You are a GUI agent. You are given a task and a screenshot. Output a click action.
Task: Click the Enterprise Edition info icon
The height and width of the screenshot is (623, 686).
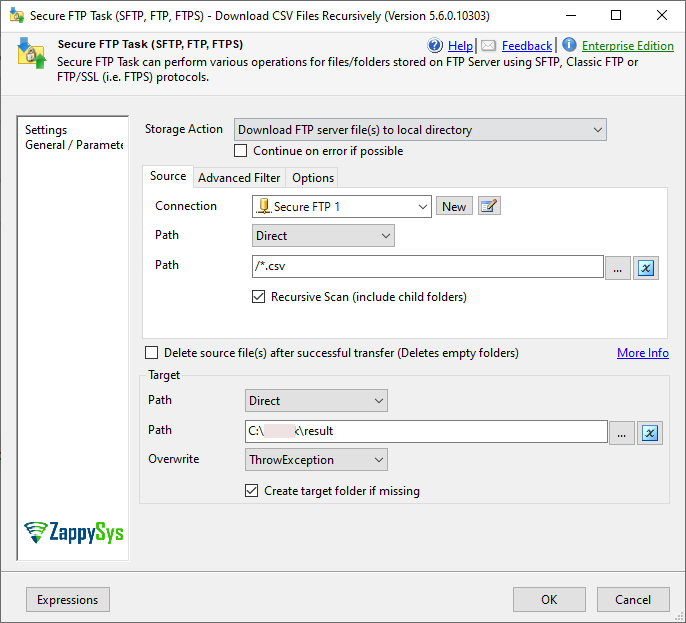(569, 45)
